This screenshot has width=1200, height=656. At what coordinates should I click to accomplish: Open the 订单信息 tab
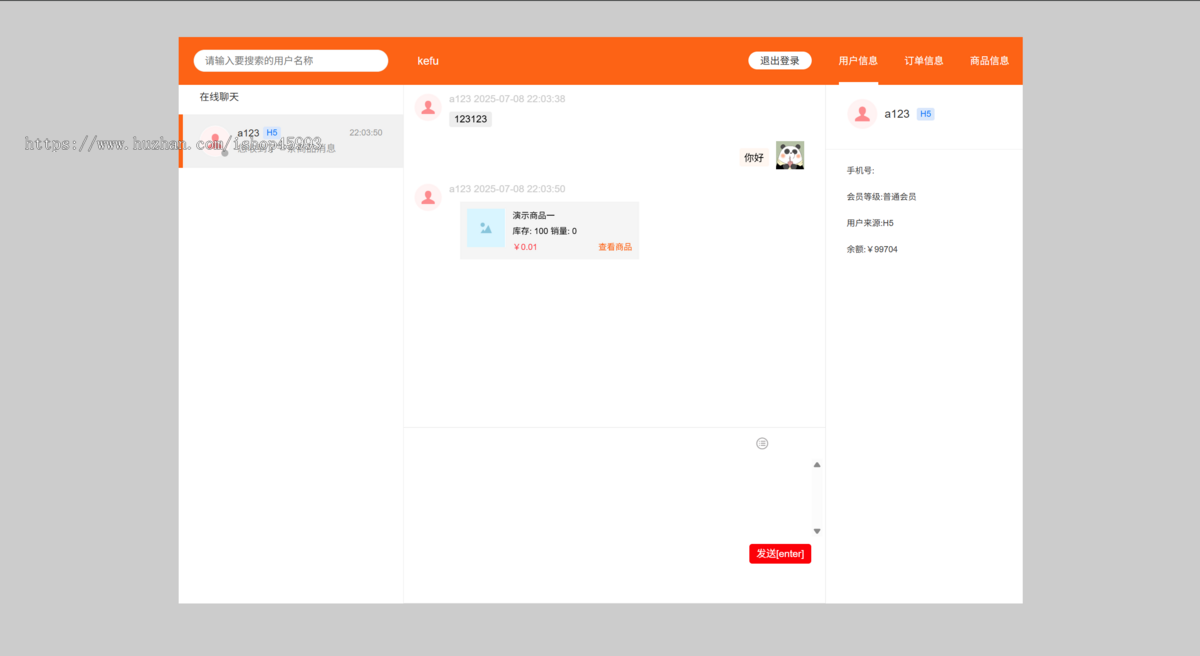coord(924,61)
